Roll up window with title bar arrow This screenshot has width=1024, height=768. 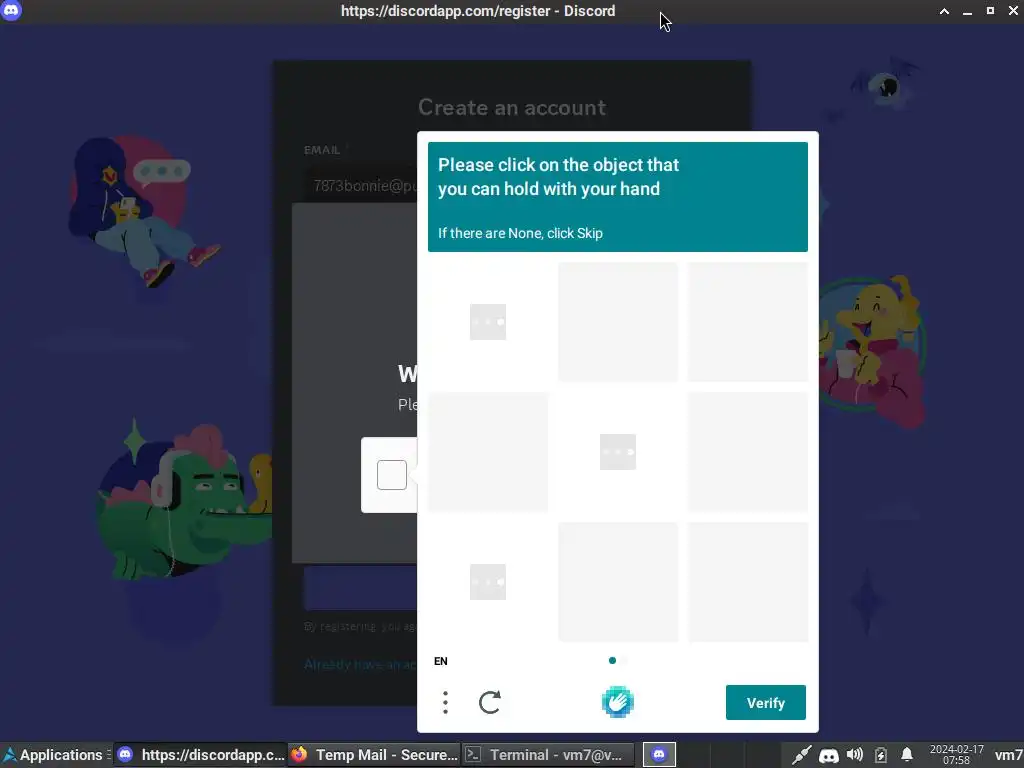tap(944, 11)
